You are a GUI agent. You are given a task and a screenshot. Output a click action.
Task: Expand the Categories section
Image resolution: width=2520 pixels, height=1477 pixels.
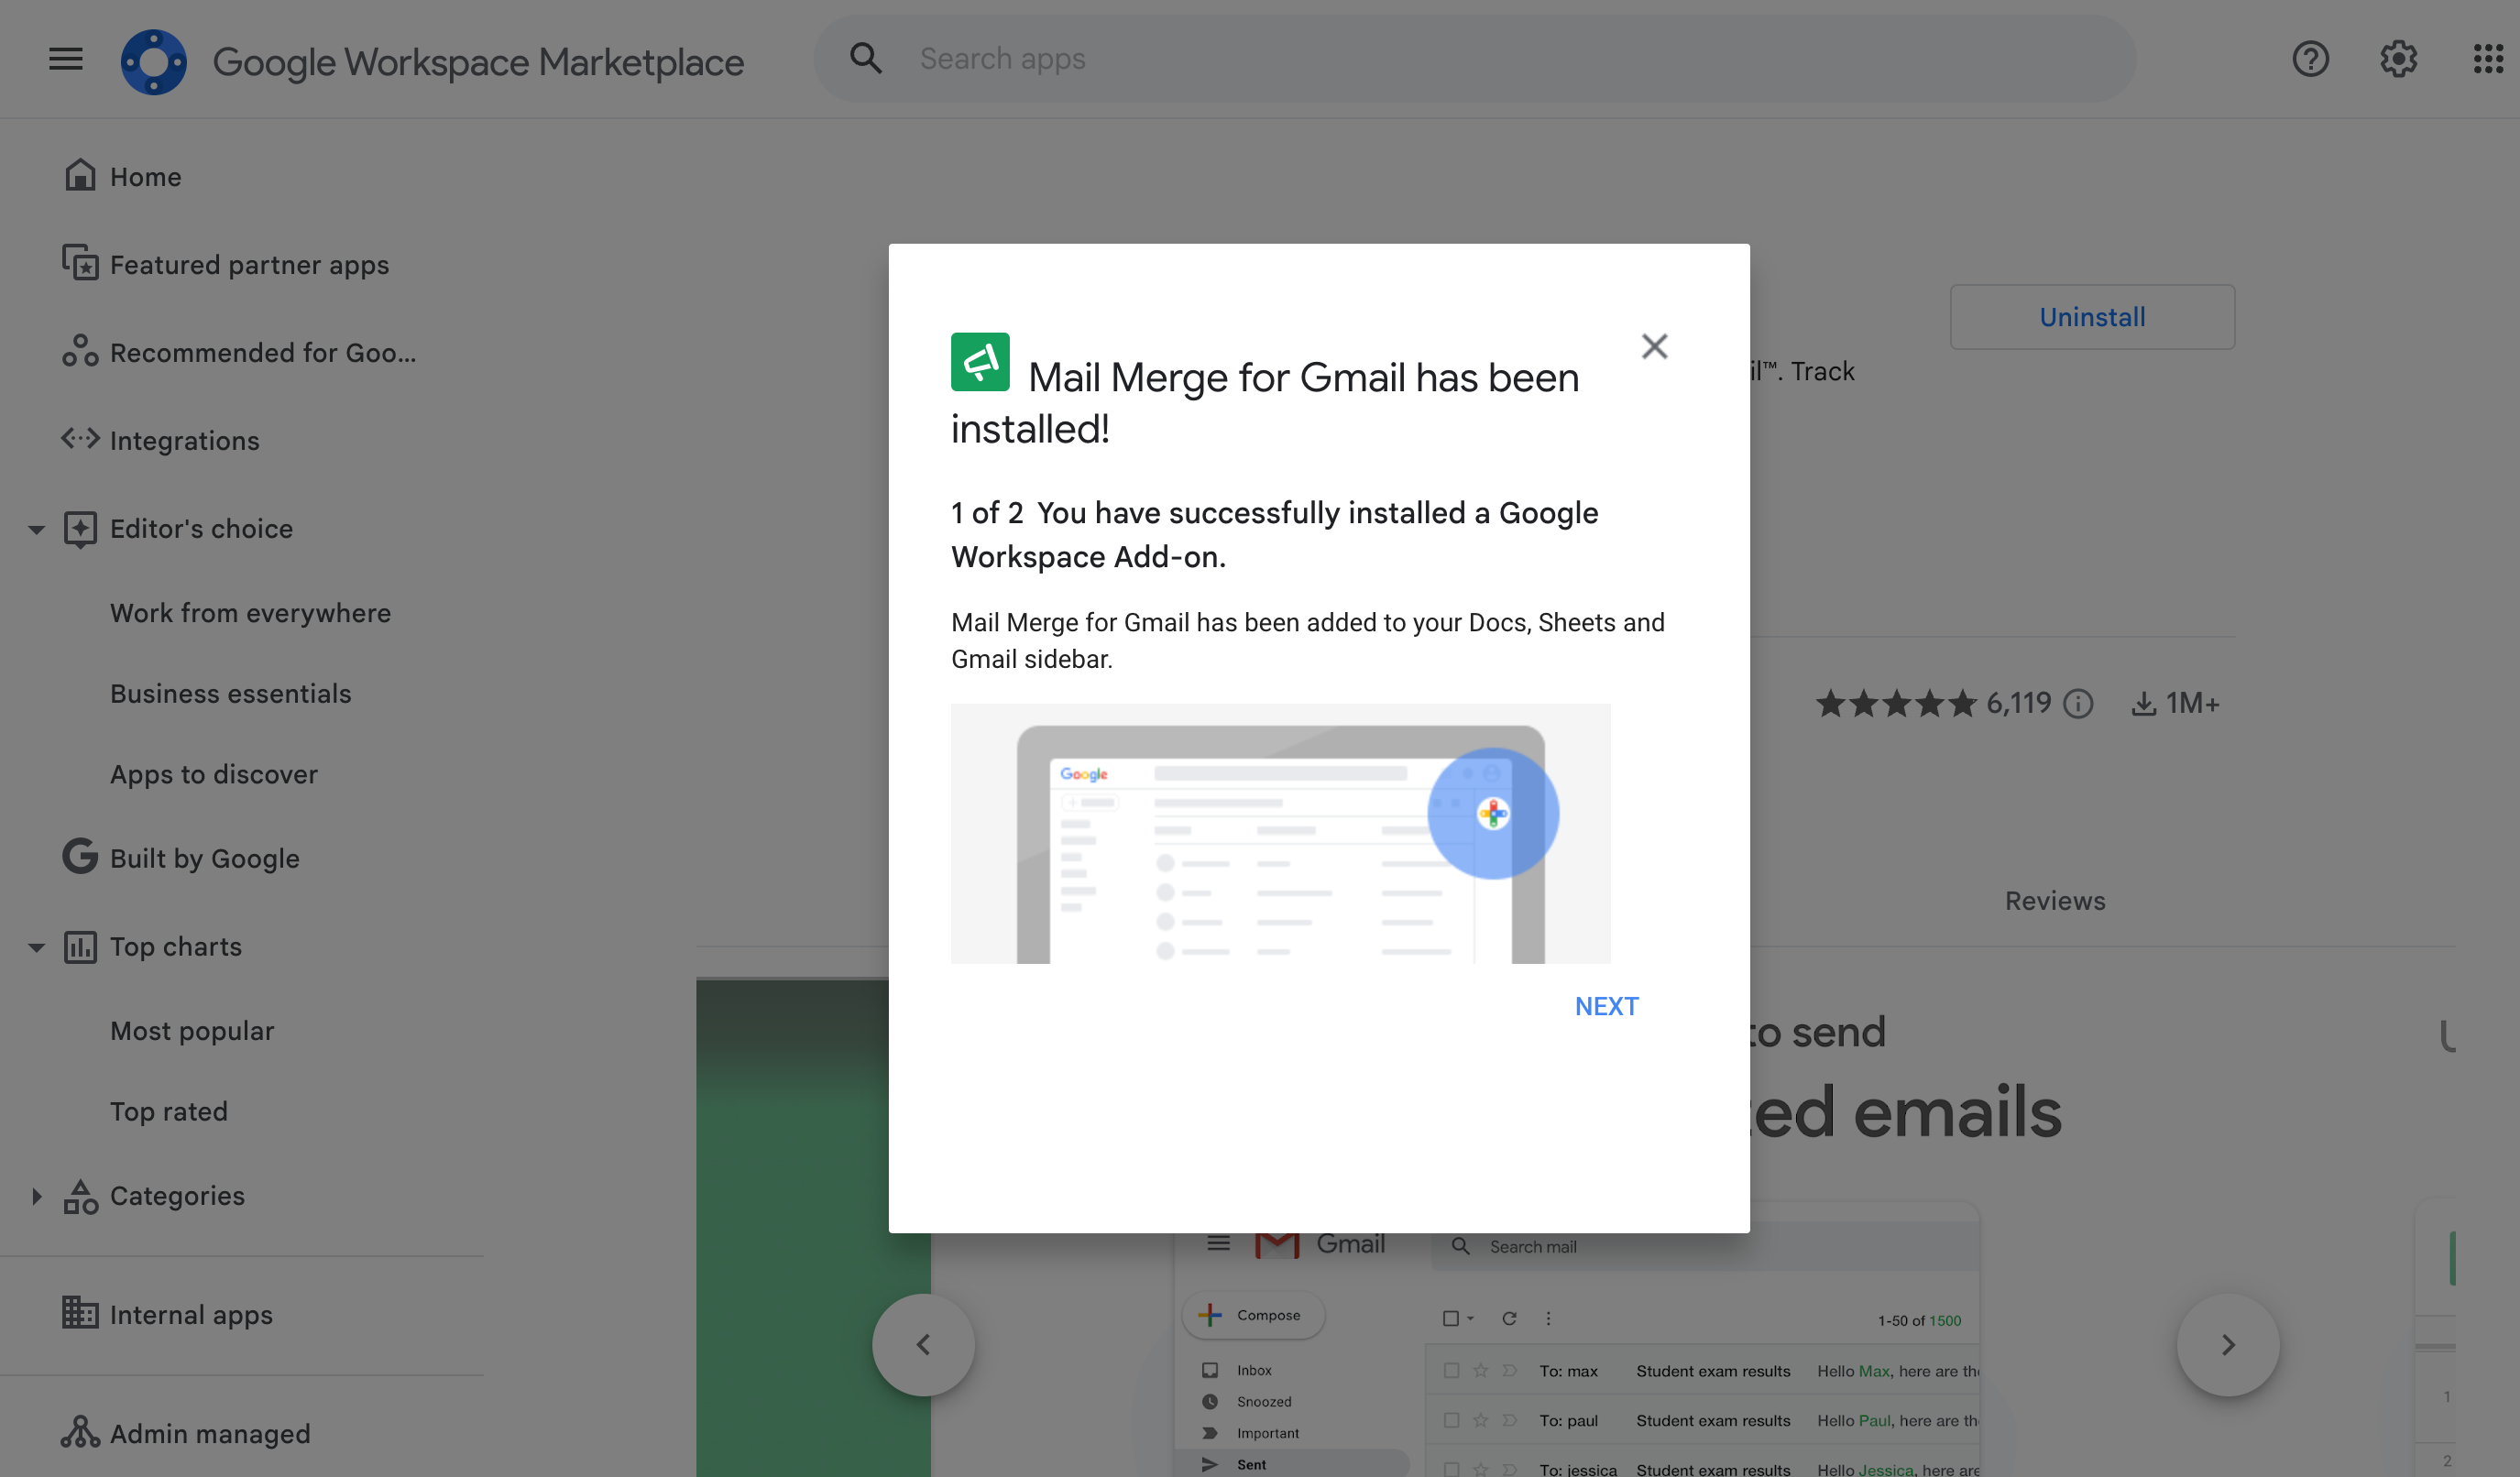(x=36, y=1196)
